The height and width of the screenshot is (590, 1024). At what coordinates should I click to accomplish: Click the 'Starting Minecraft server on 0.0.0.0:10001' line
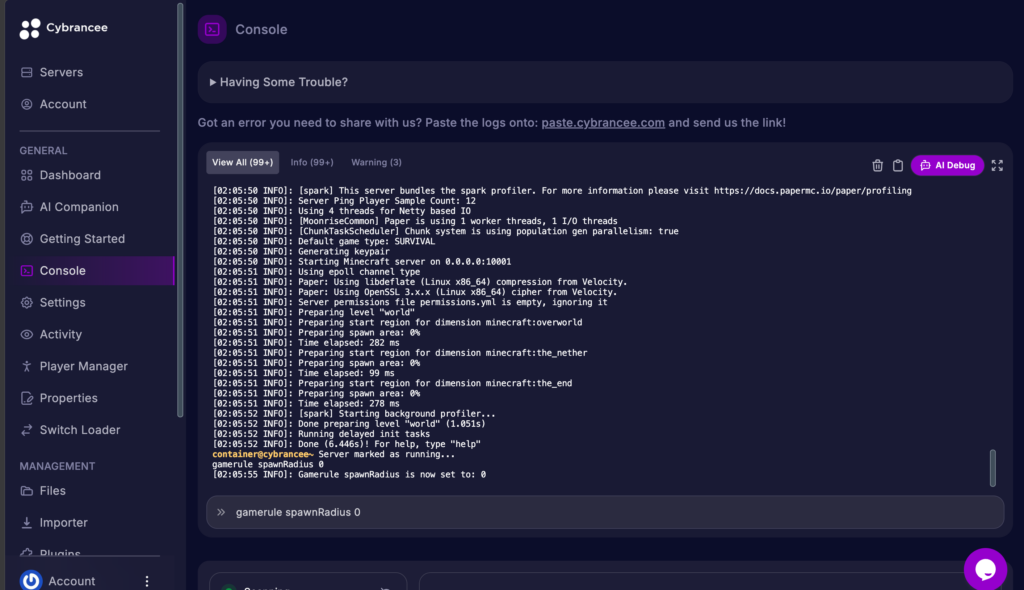click(405, 261)
